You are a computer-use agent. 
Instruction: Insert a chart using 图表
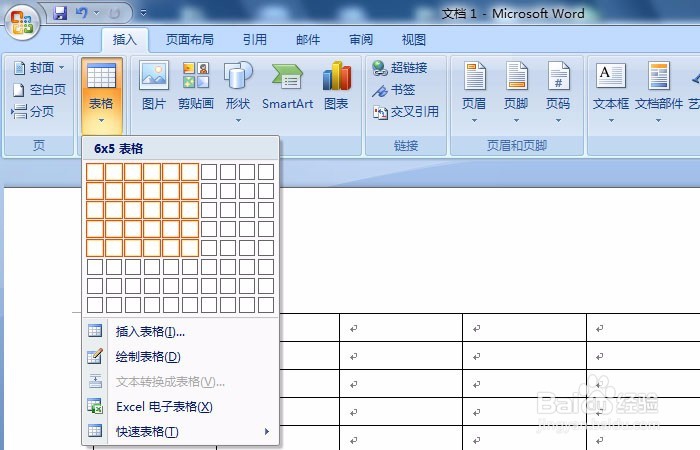point(337,86)
